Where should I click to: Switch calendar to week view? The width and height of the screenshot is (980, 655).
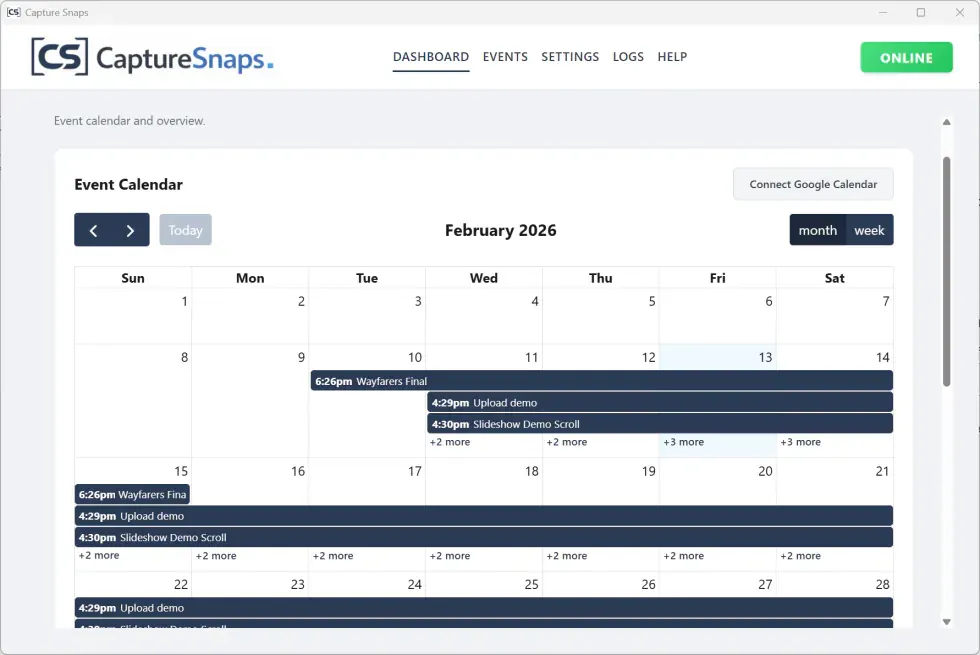tap(869, 230)
